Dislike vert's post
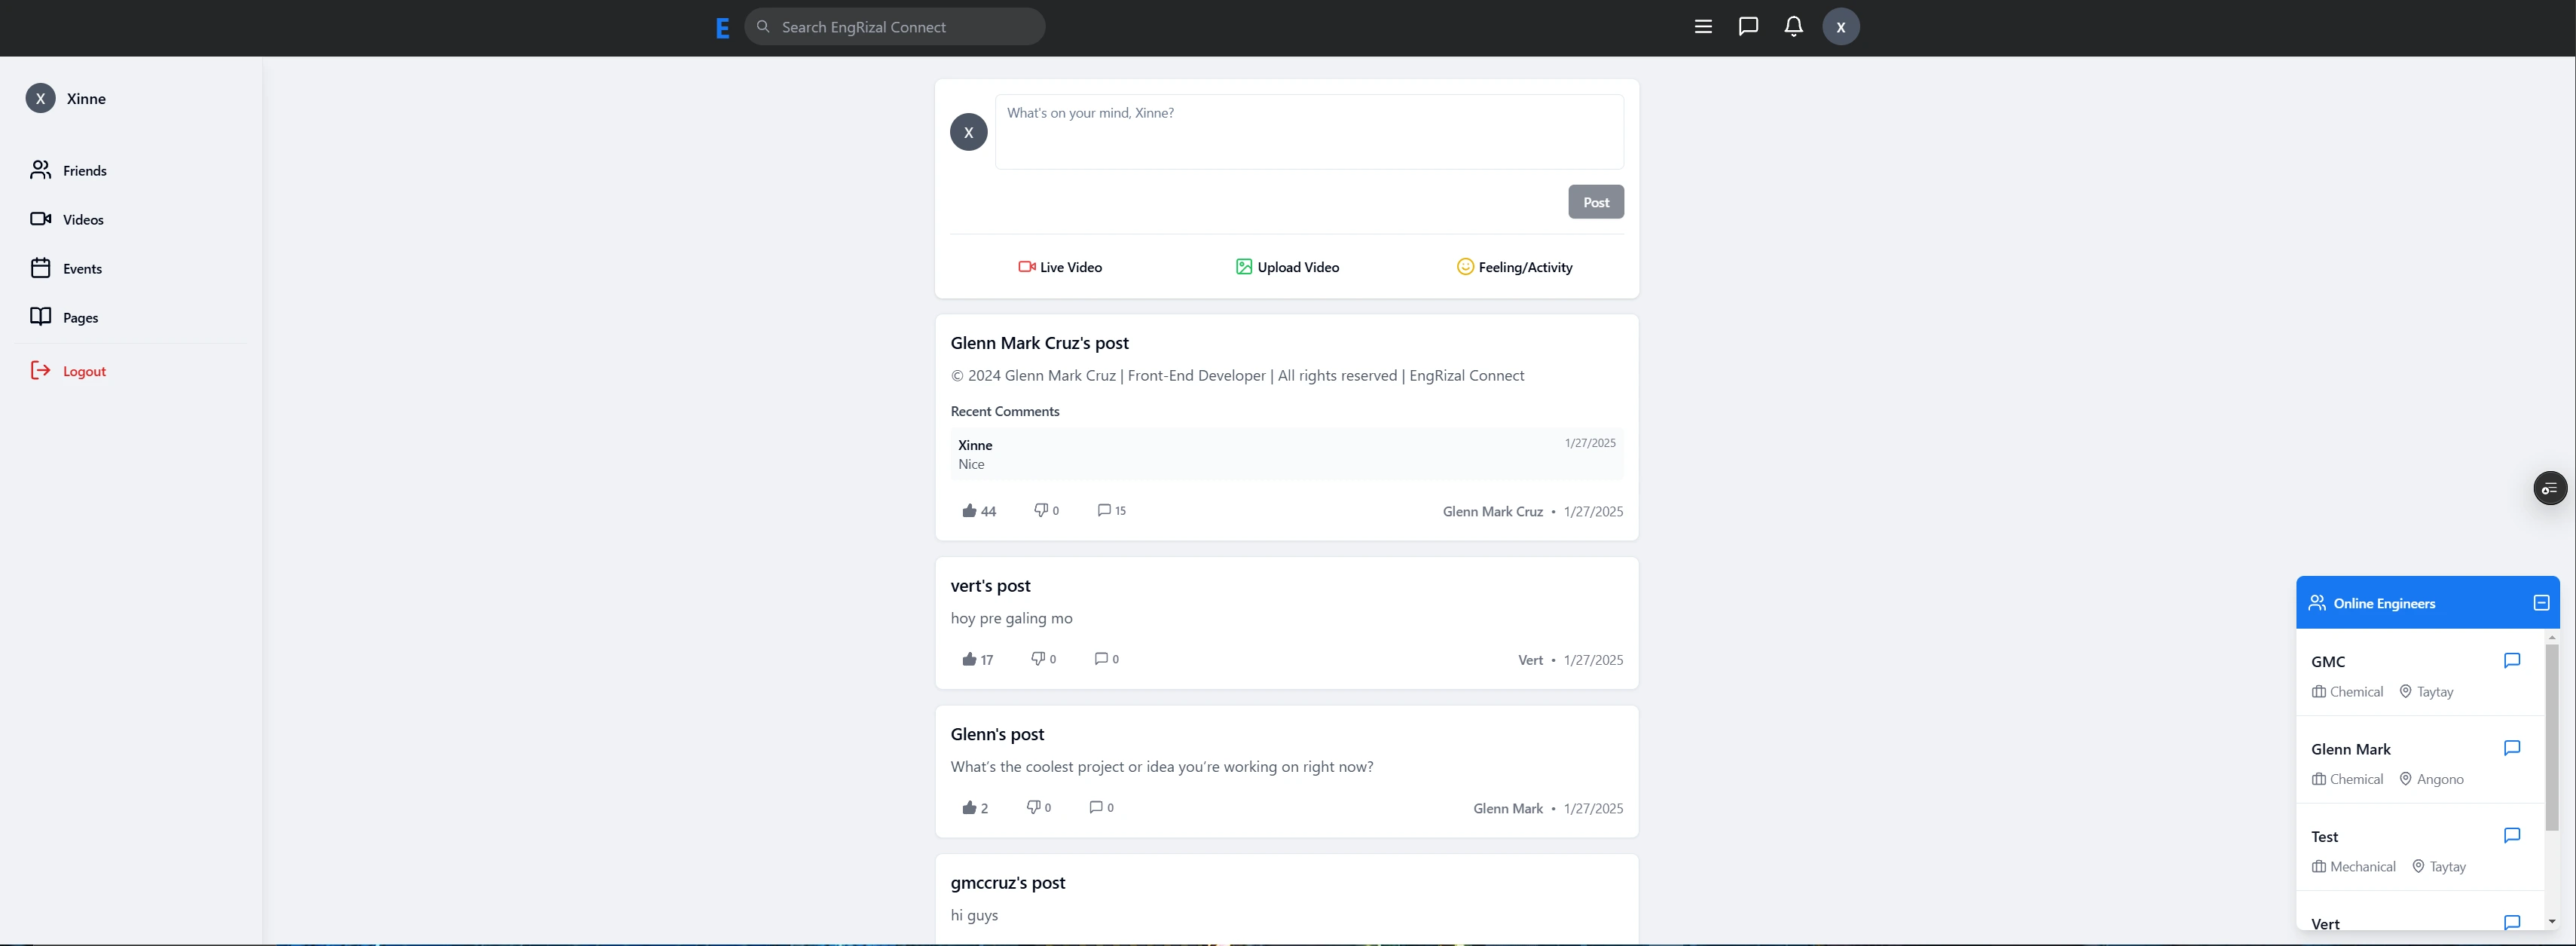Image resolution: width=2576 pixels, height=946 pixels. 1038,659
